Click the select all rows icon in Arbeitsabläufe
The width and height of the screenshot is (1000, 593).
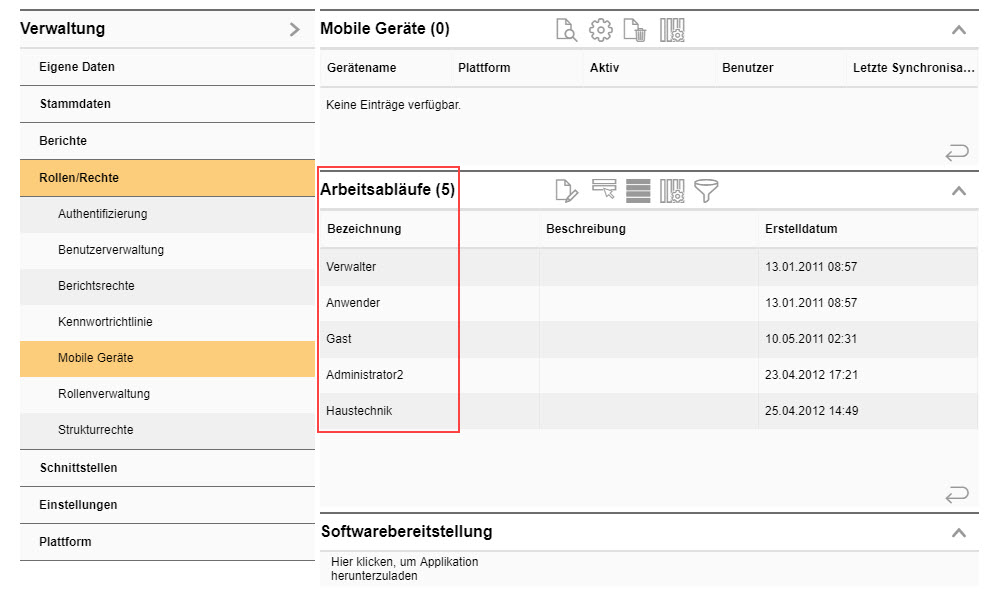coord(638,191)
